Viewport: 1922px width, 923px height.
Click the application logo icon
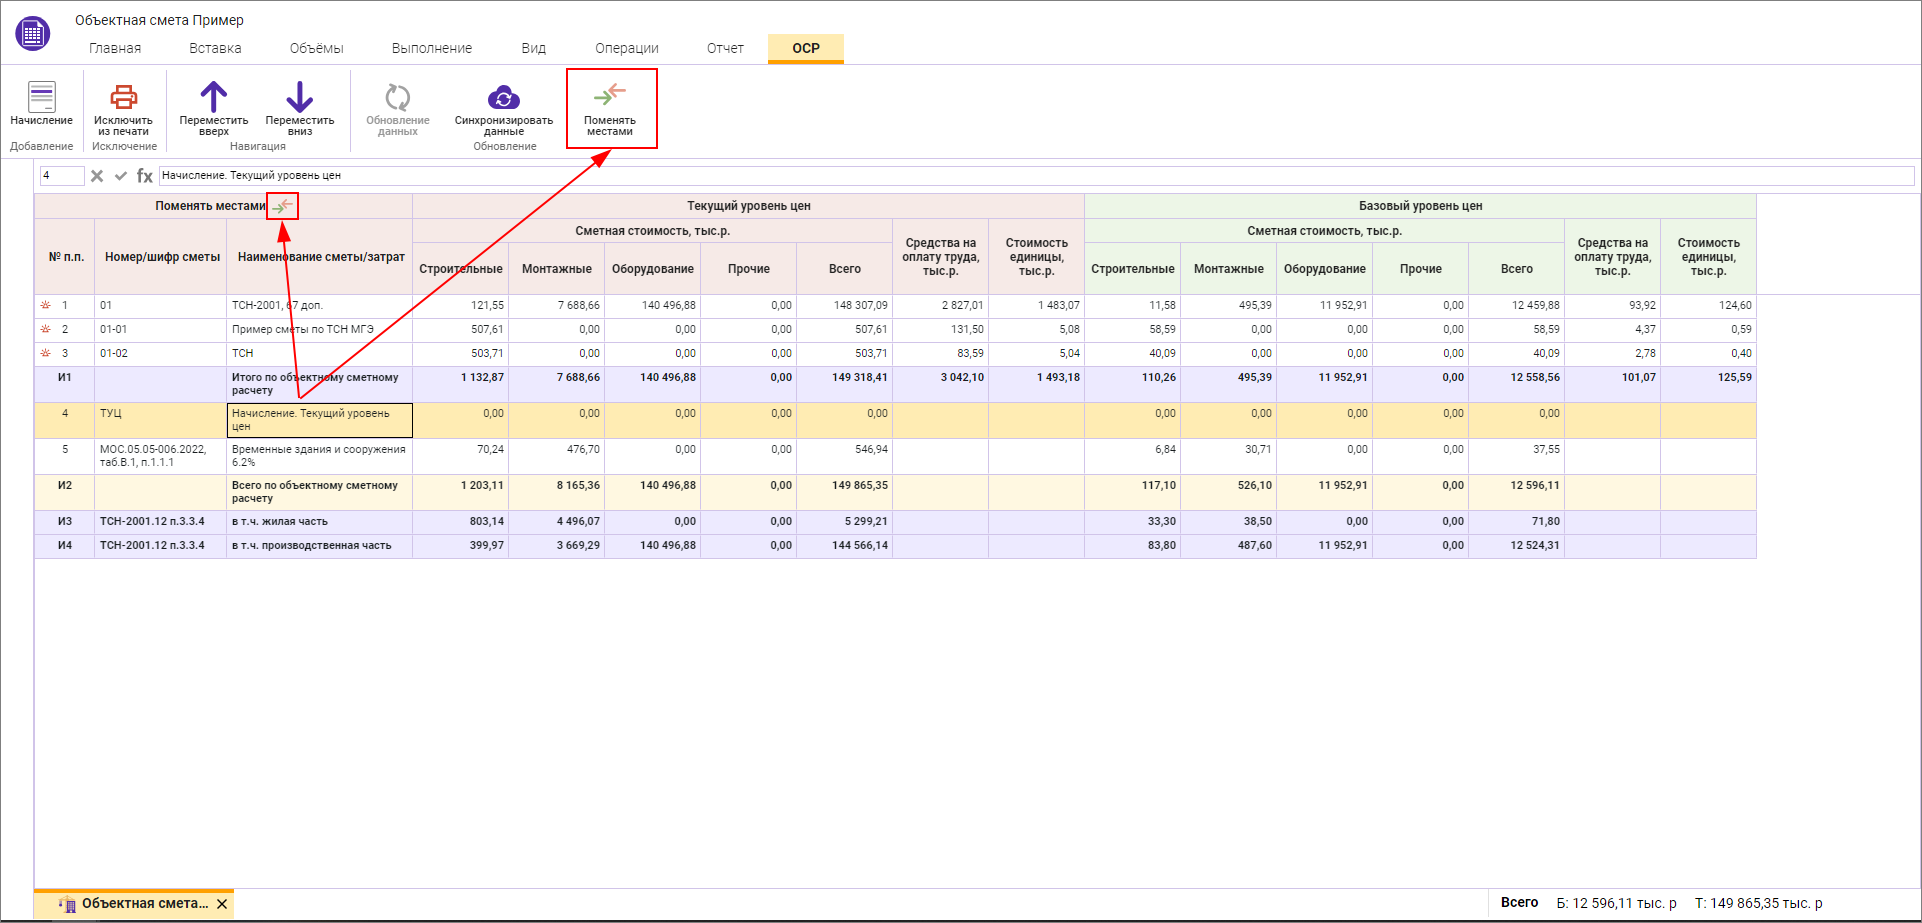pyautogui.click(x=33, y=34)
